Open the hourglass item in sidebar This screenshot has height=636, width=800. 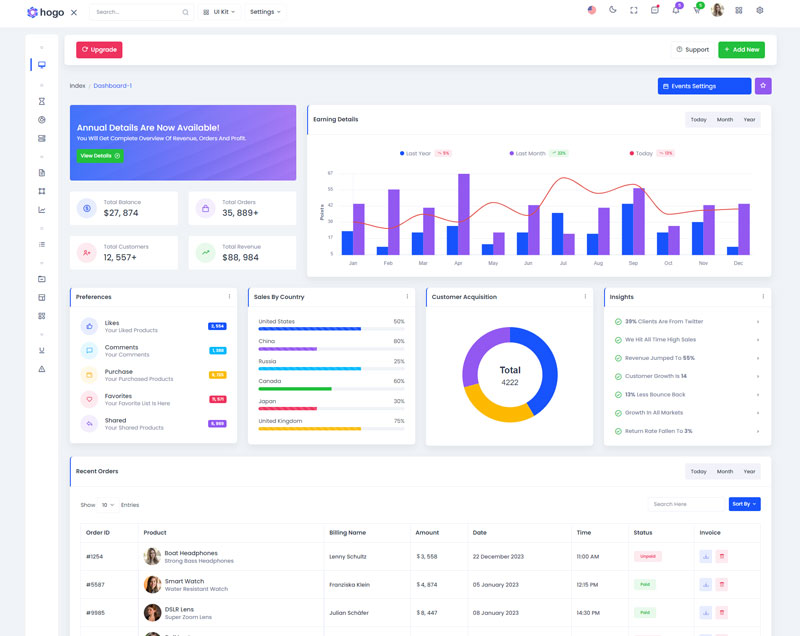tap(41, 101)
